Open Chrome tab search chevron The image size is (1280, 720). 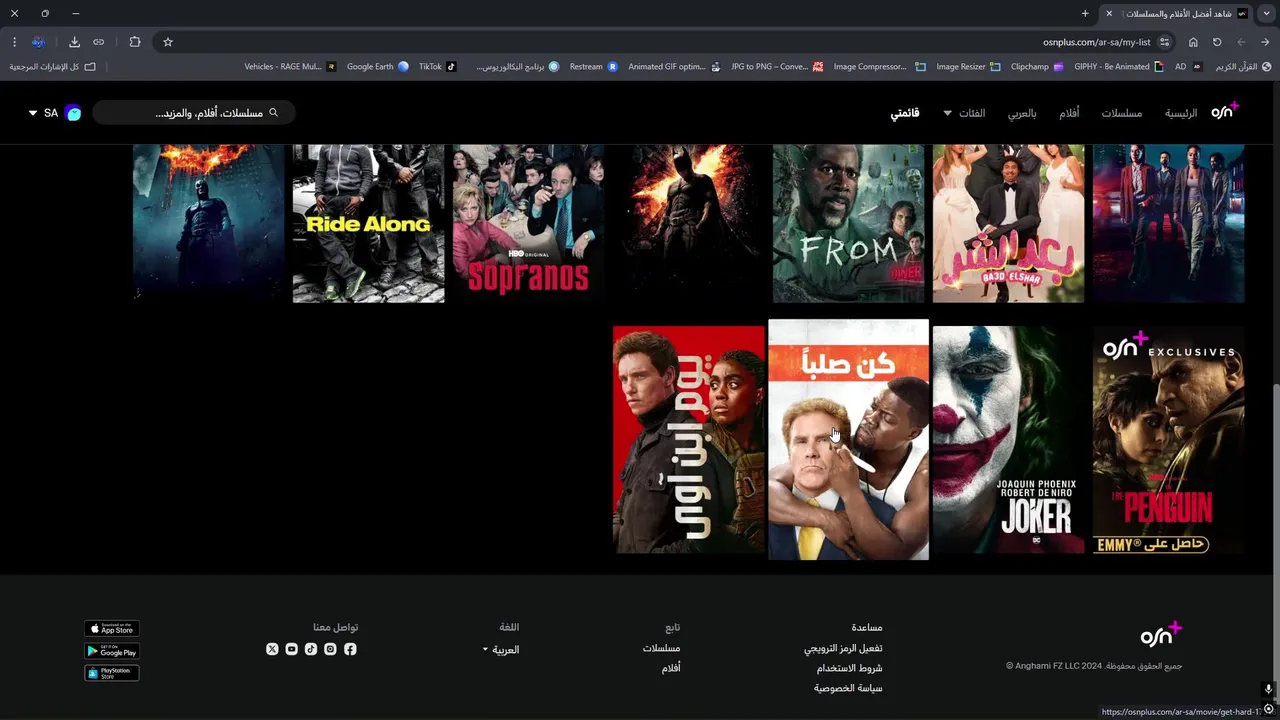1265,14
